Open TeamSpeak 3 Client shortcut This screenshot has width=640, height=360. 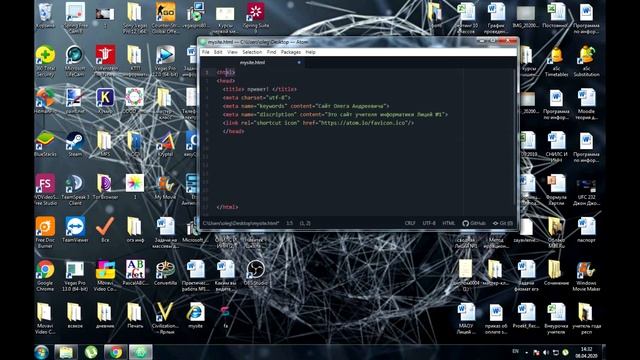tap(75, 190)
